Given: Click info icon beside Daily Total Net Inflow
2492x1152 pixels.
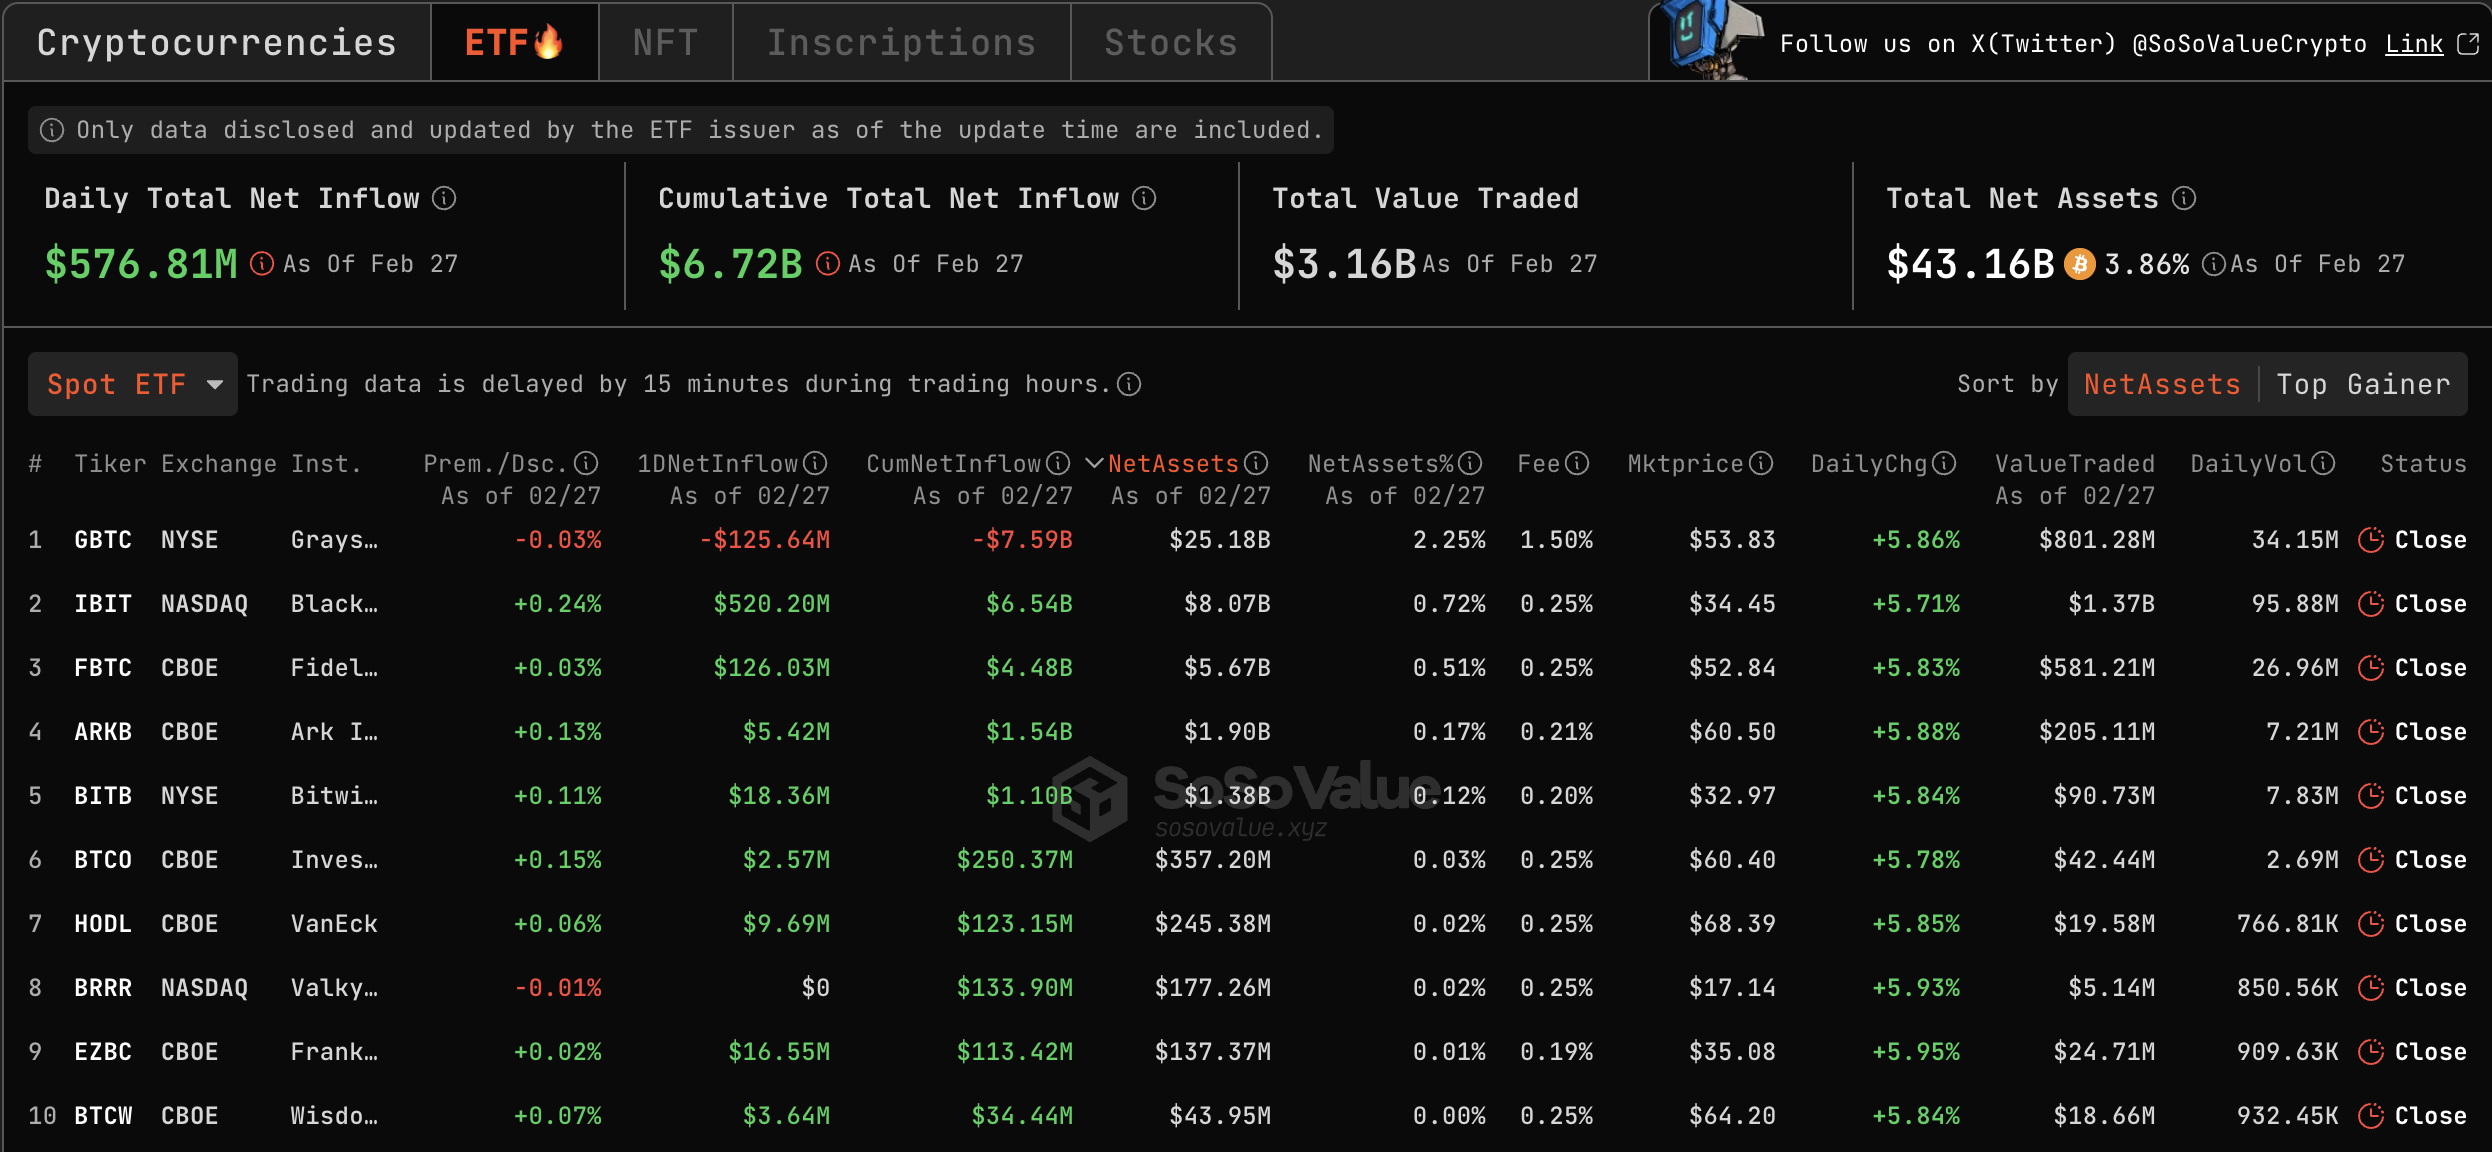Looking at the screenshot, I should 444,198.
